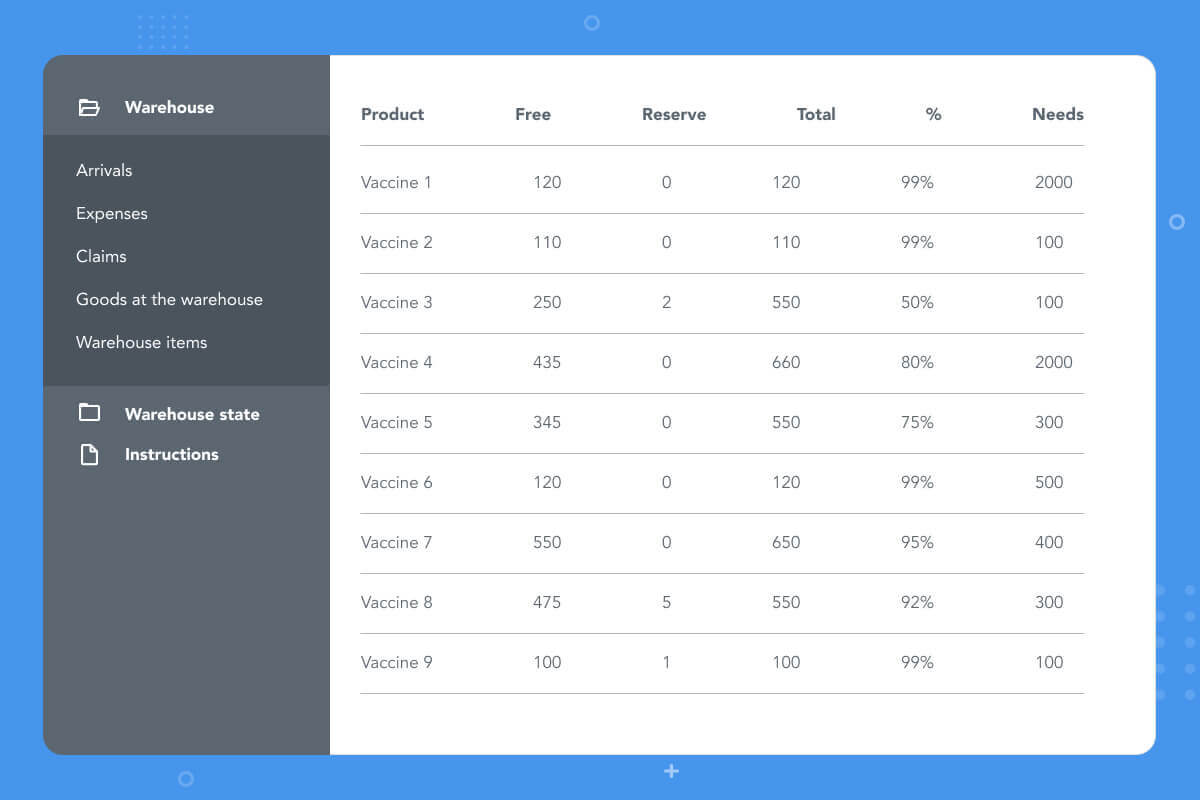The width and height of the screenshot is (1200, 800).
Task: Click Vaccine 5 percentage 75%
Action: click(917, 422)
